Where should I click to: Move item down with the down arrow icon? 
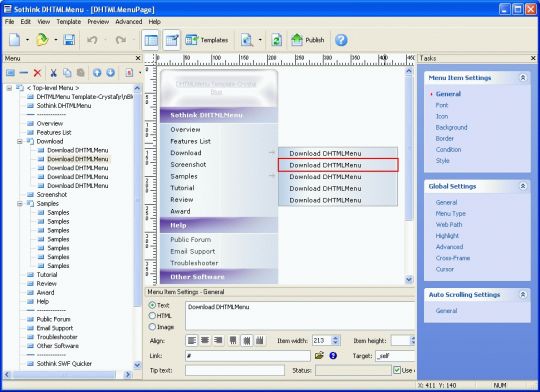click(x=111, y=73)
